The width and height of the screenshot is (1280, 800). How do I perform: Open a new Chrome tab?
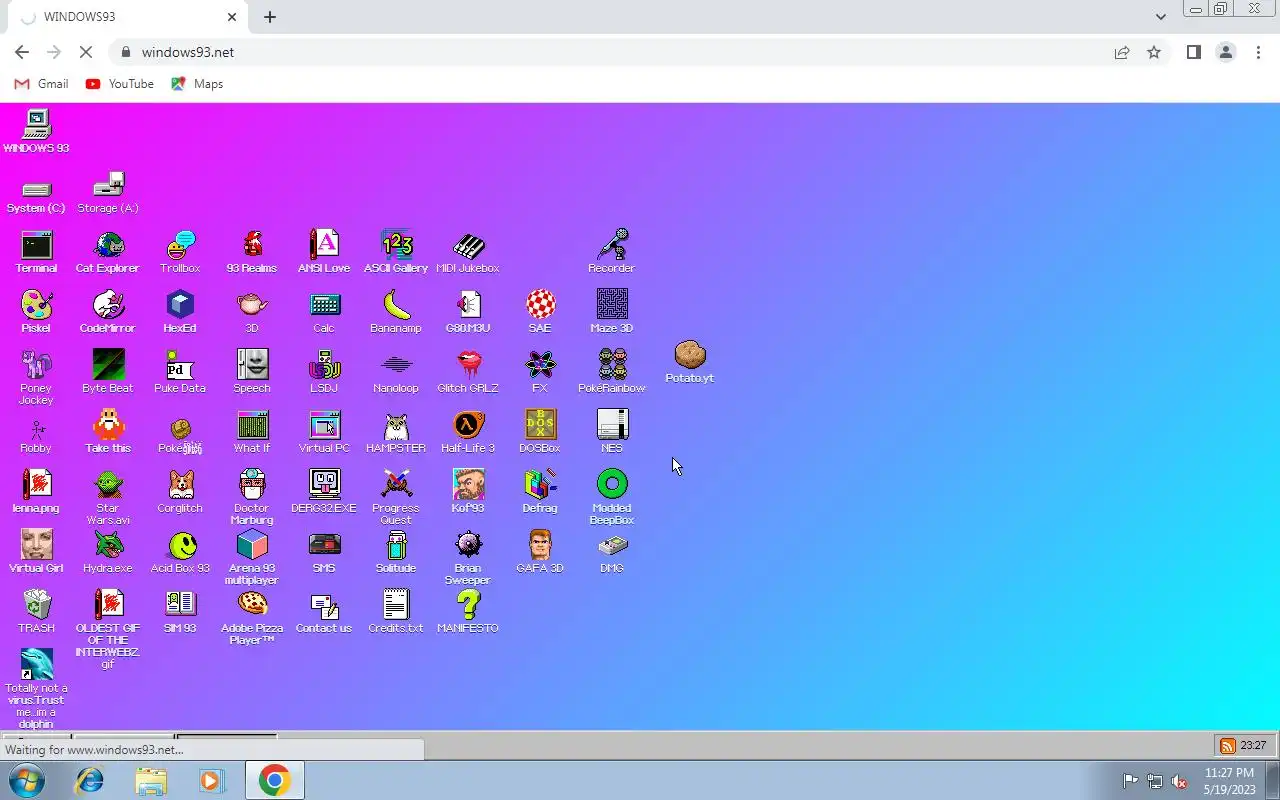pos(270,17)
